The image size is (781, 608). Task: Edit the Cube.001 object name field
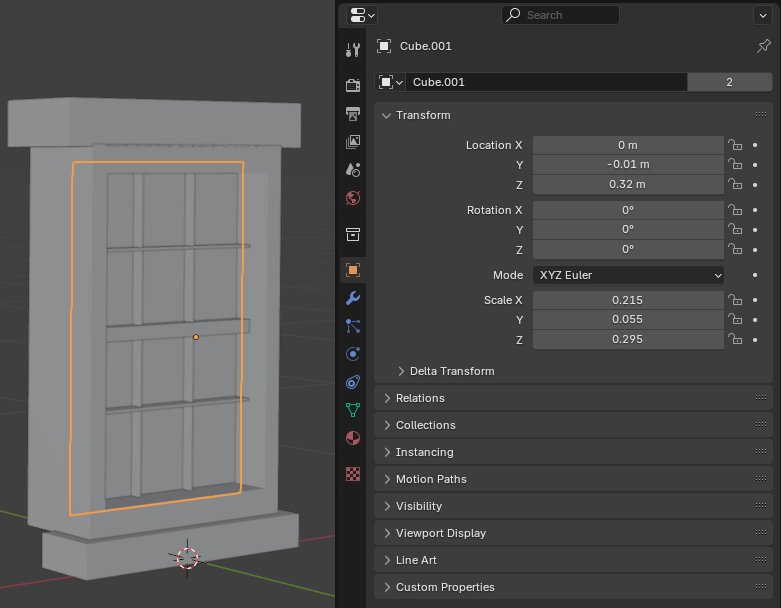(x=546, y=82)
